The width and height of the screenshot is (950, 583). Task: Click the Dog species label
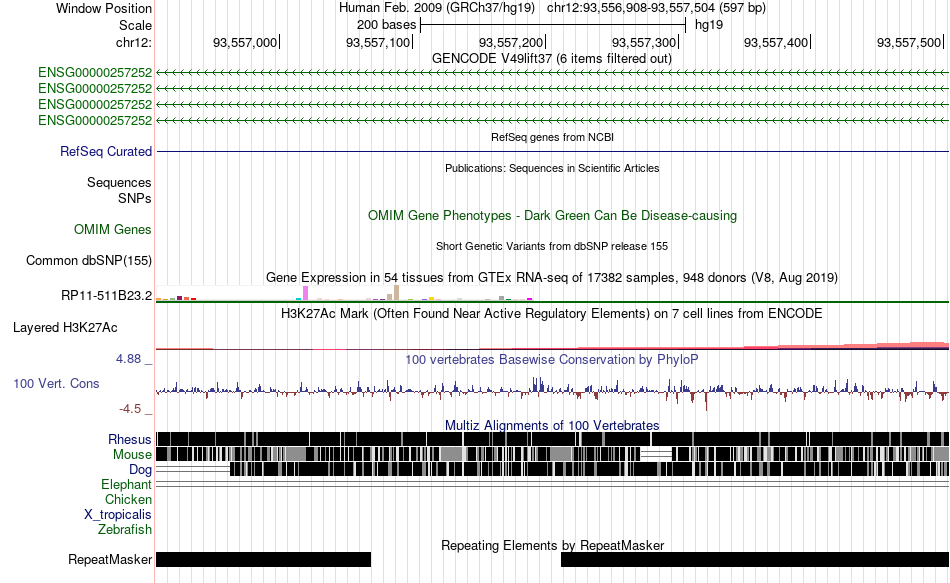141,470
